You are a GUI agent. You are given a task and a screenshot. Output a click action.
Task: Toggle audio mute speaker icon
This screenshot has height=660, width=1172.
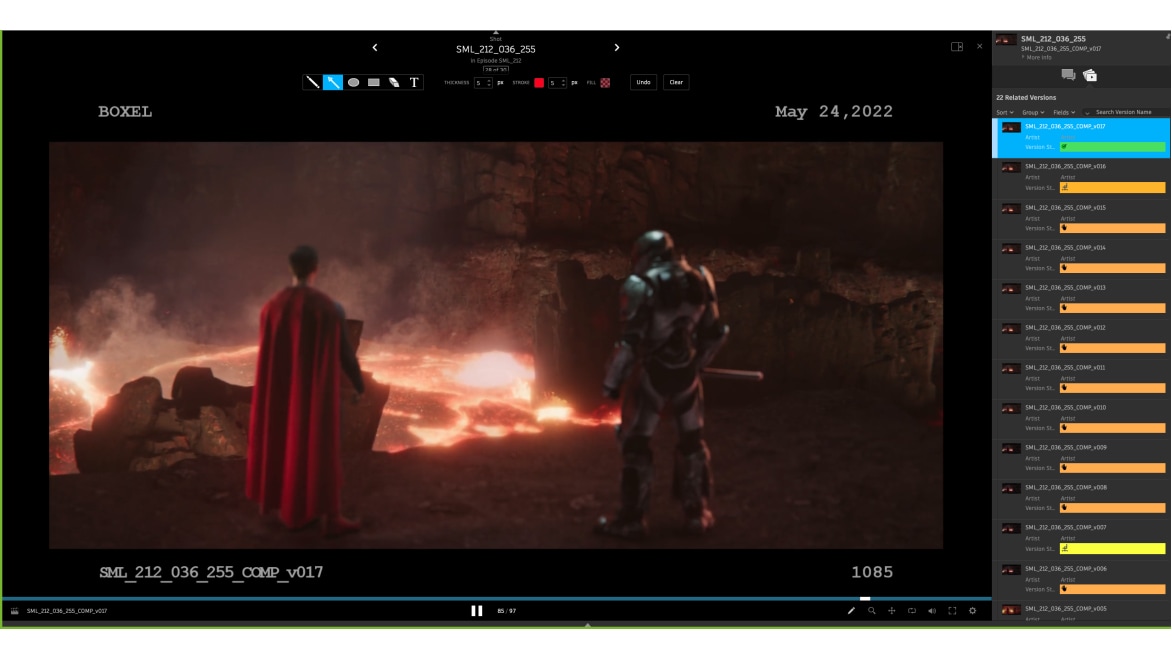(x=932, y=611)
